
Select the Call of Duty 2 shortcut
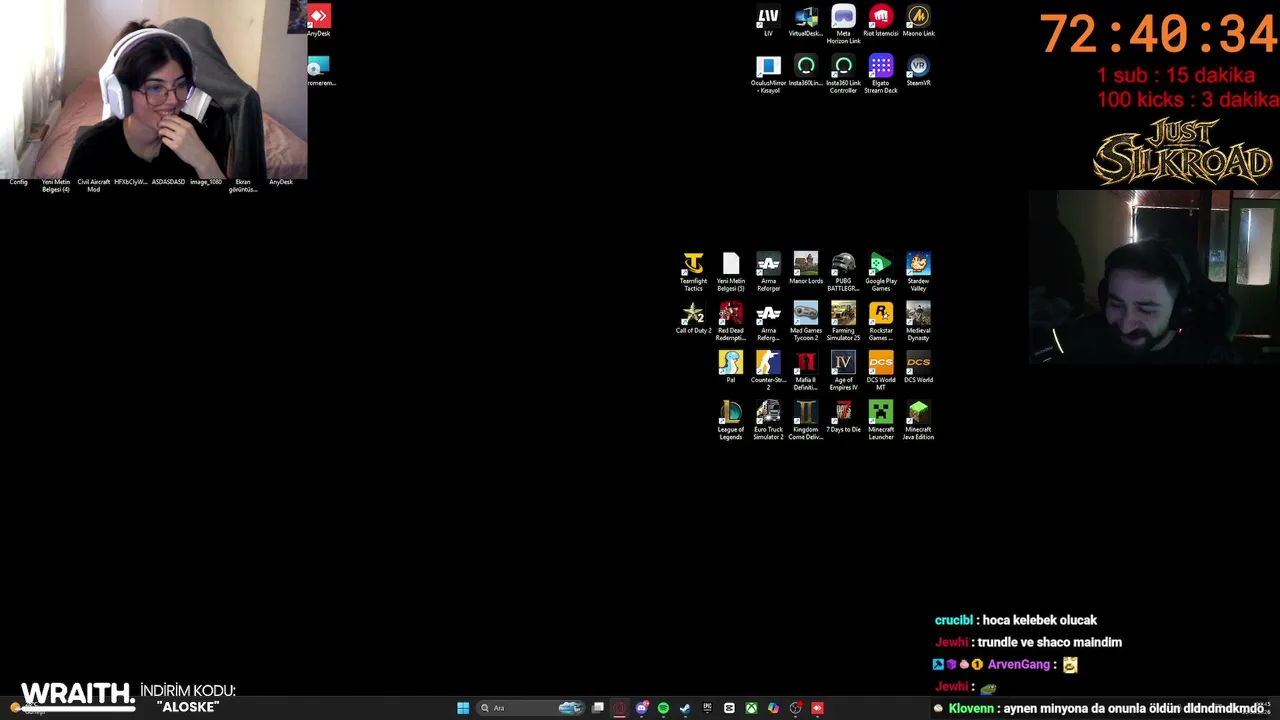pyautogui.click(x=693, y=319)
